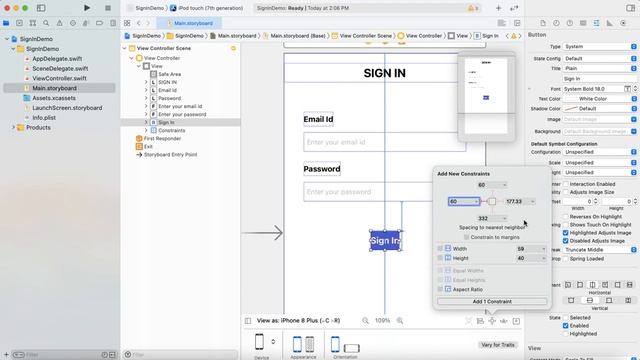Open the State Config dropdown
The width and height of the screenshot is (640, 360).
coord(600,58)
